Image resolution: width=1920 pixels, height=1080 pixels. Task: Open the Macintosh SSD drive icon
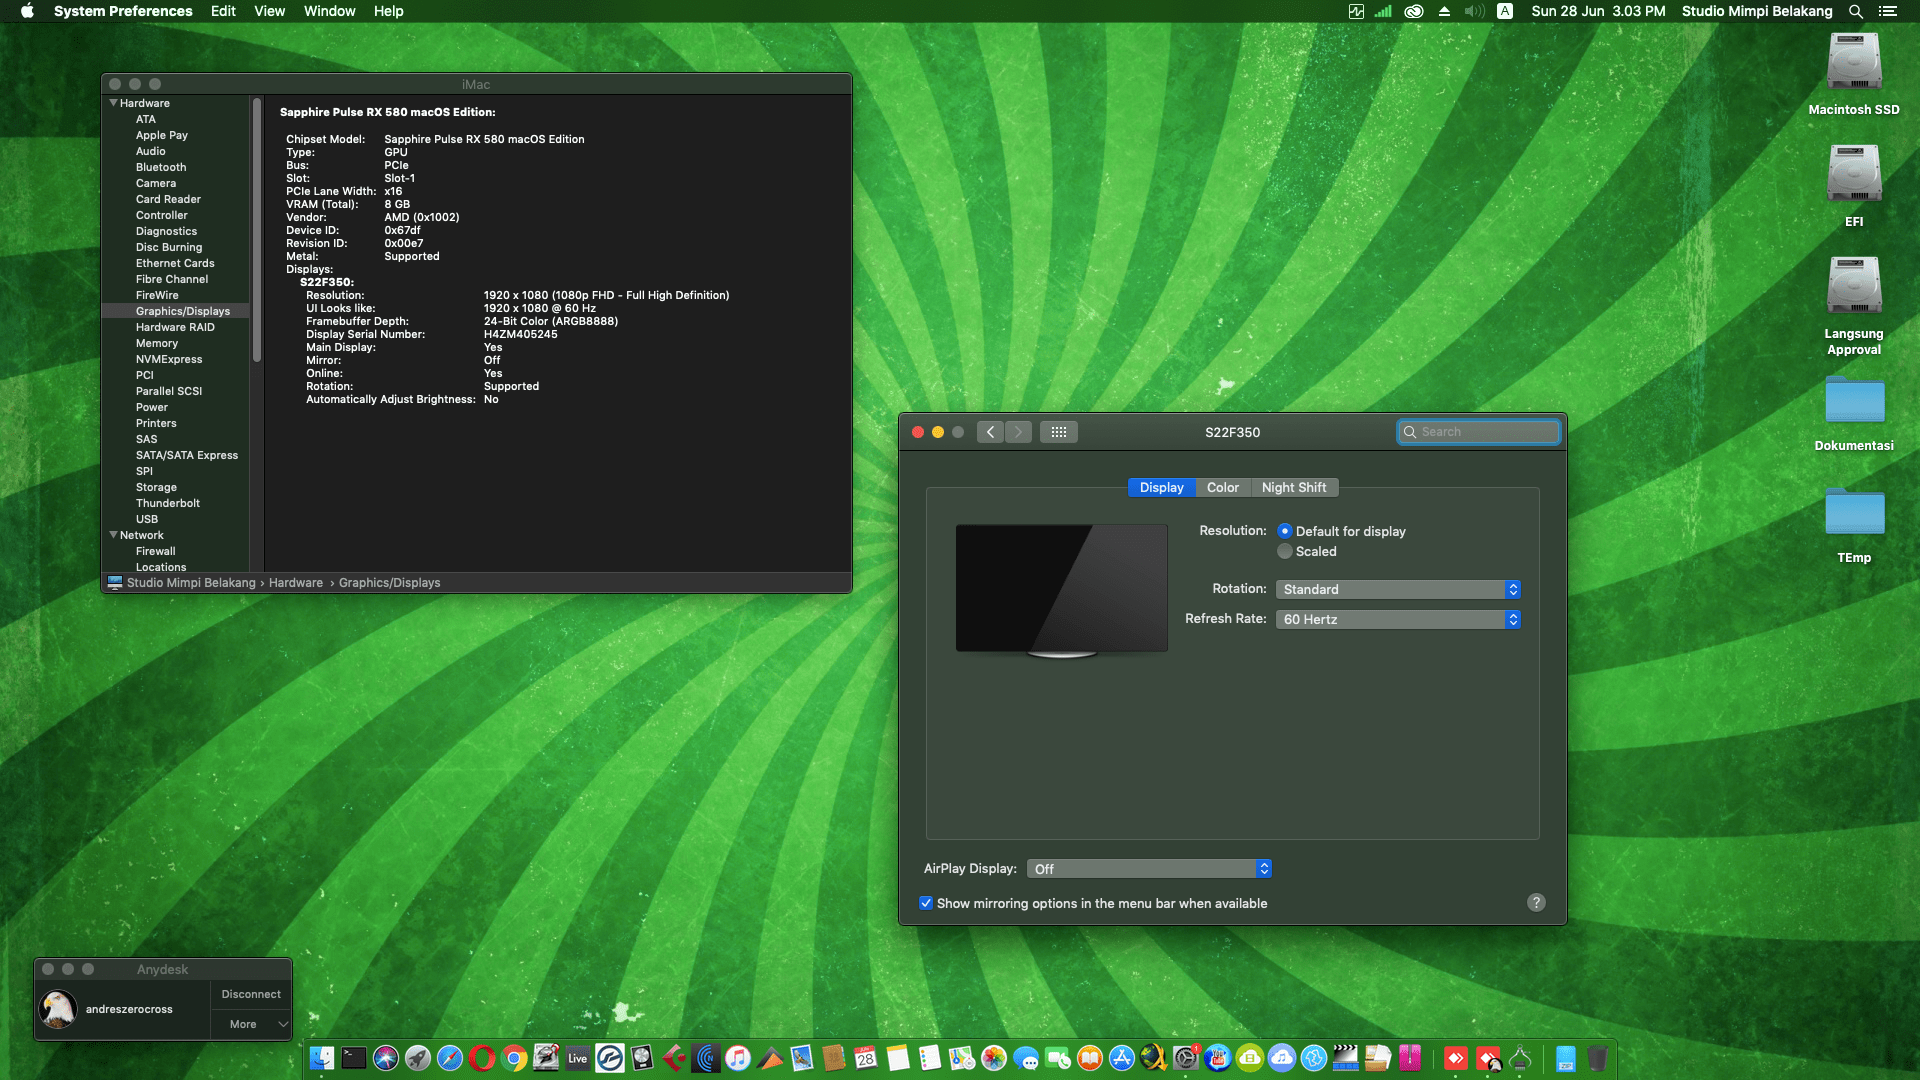pos(1853,64)
